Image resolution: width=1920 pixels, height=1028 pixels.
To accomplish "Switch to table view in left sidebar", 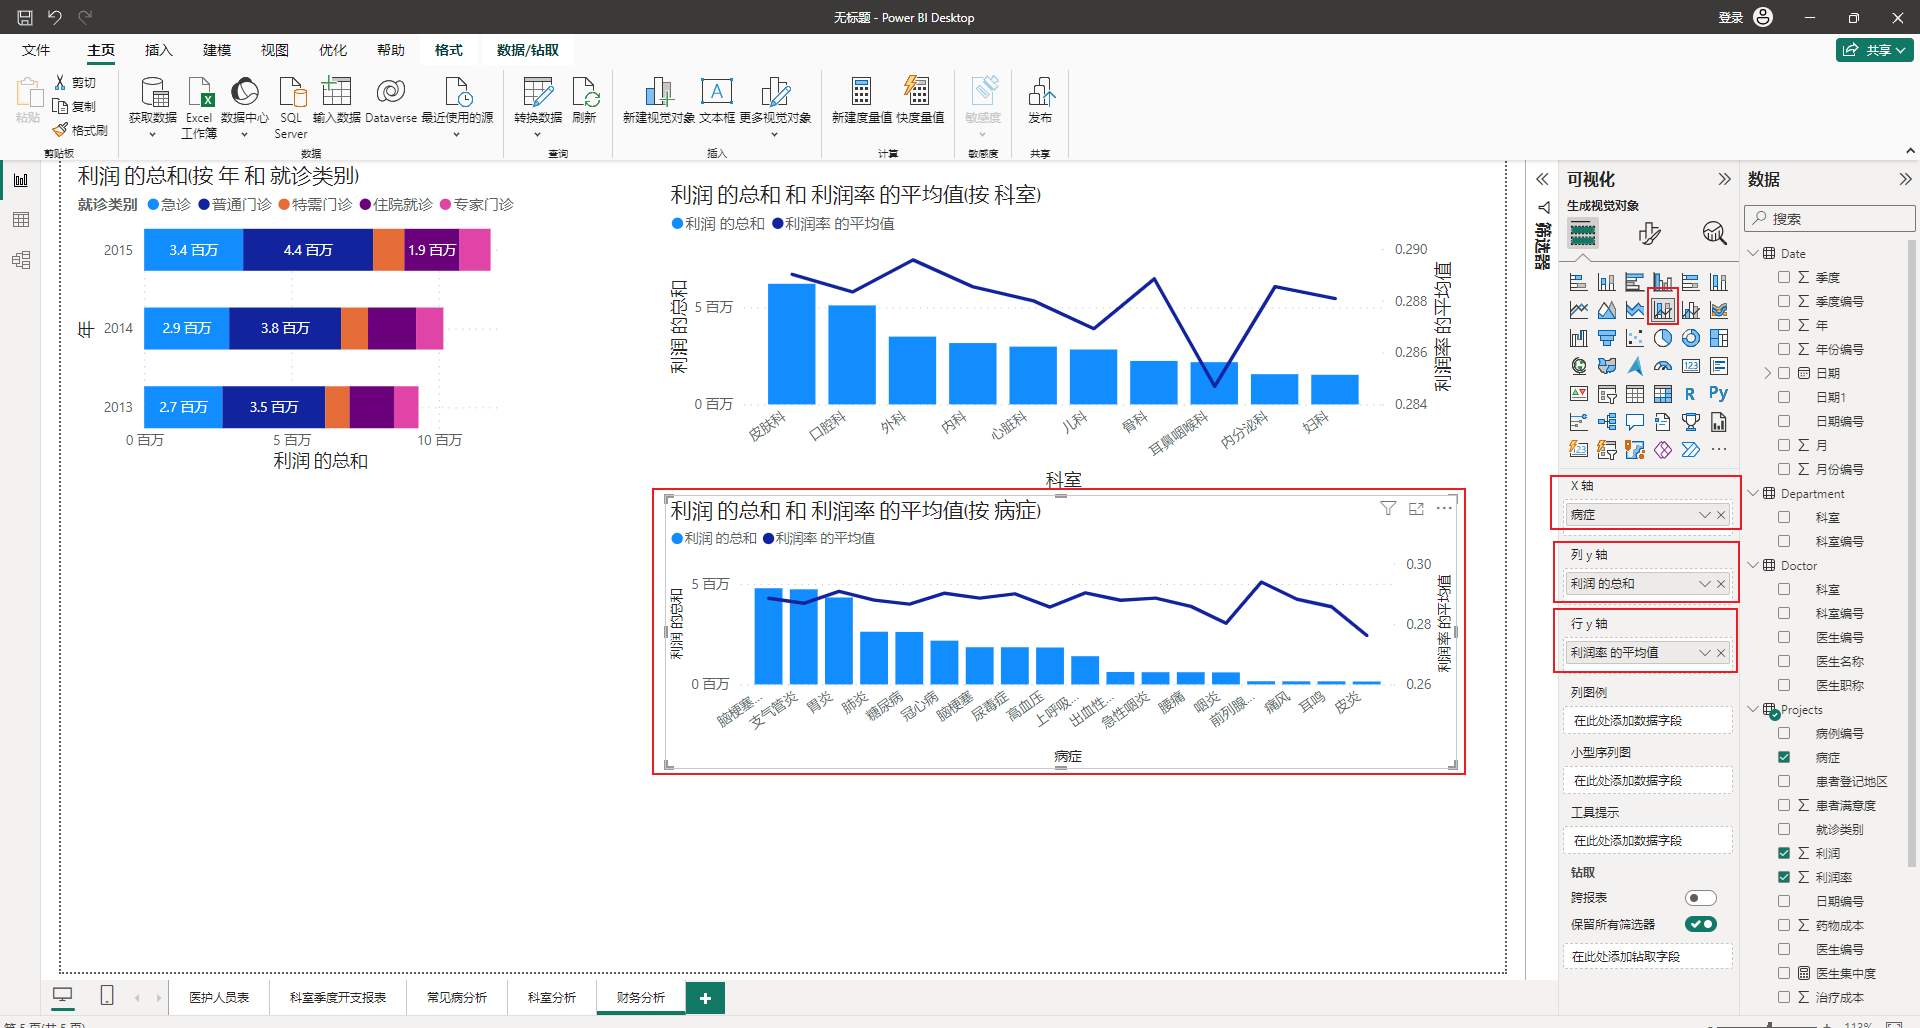I will [x=21, y=220].
